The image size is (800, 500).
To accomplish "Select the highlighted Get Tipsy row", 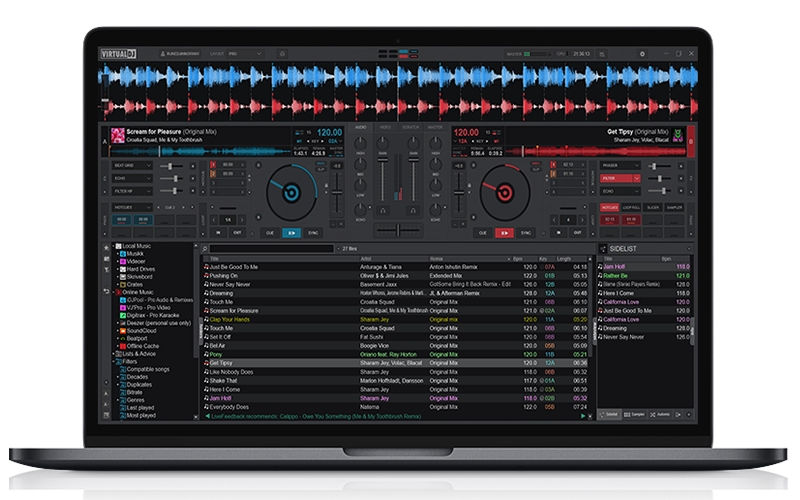I will [395, 363].
